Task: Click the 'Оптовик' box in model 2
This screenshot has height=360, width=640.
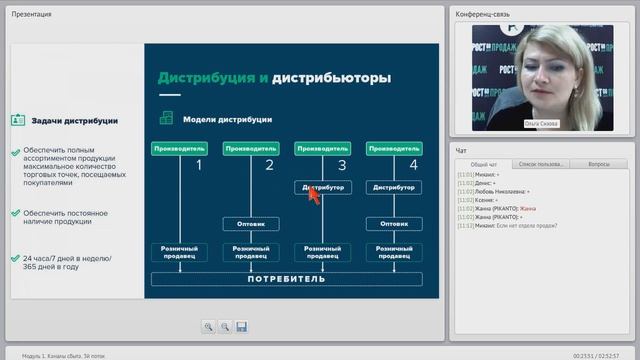Action: click(x=251, y=224)
